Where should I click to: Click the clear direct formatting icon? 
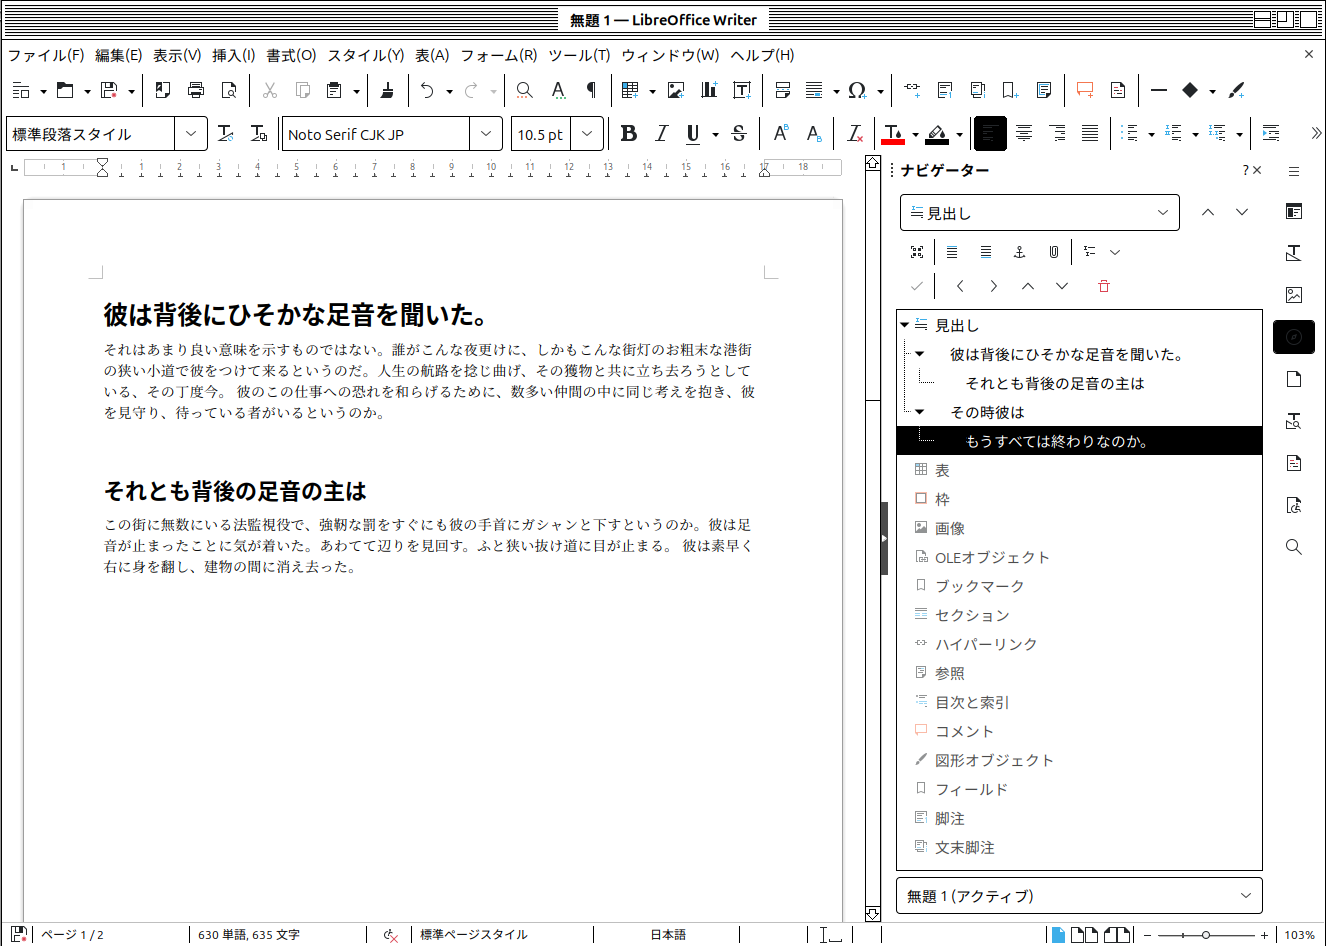tap(854, 134)
